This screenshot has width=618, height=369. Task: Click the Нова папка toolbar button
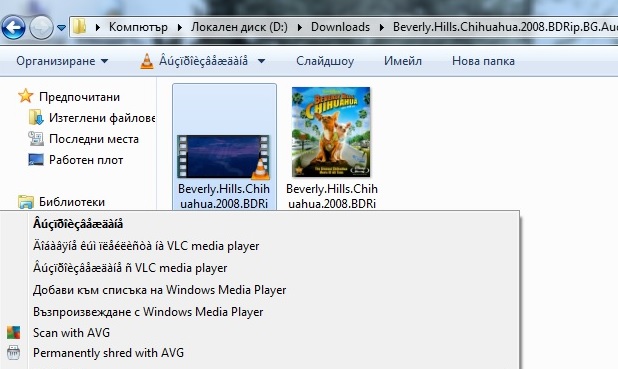coord(483,61)
